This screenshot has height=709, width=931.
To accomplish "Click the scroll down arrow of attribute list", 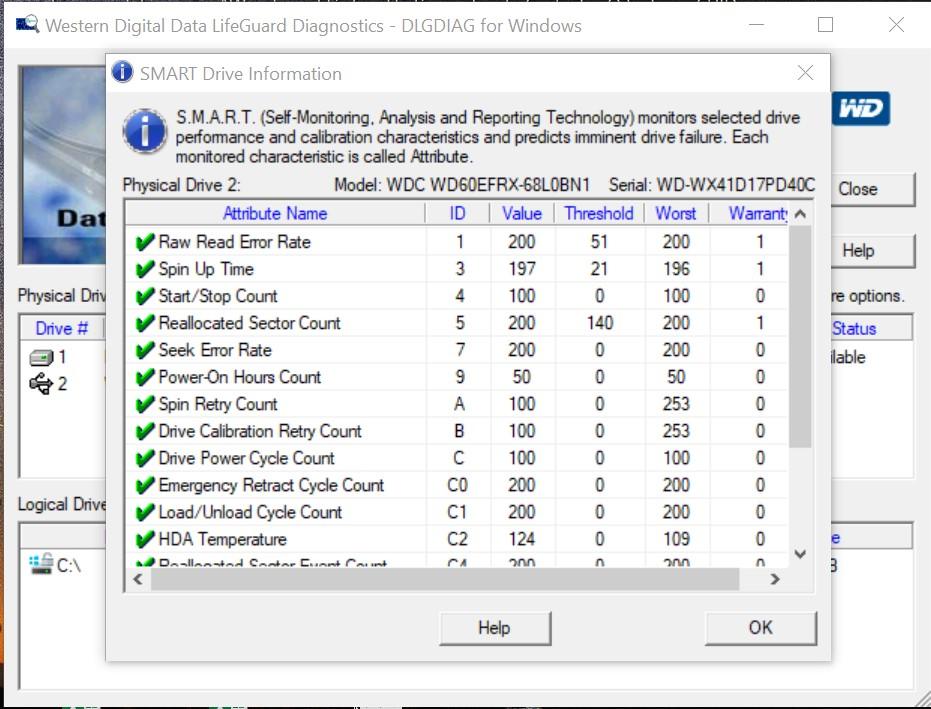I will (x=800, y=555).
